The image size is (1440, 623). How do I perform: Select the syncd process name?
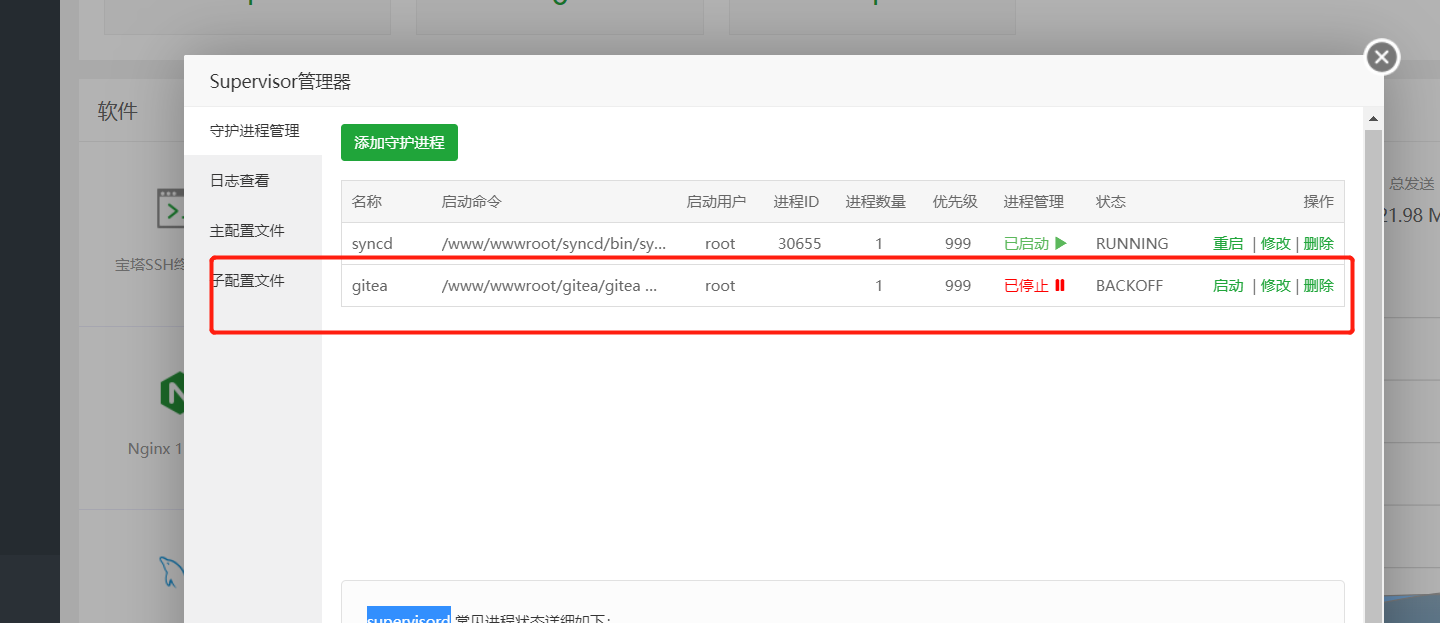click(372, 243)
